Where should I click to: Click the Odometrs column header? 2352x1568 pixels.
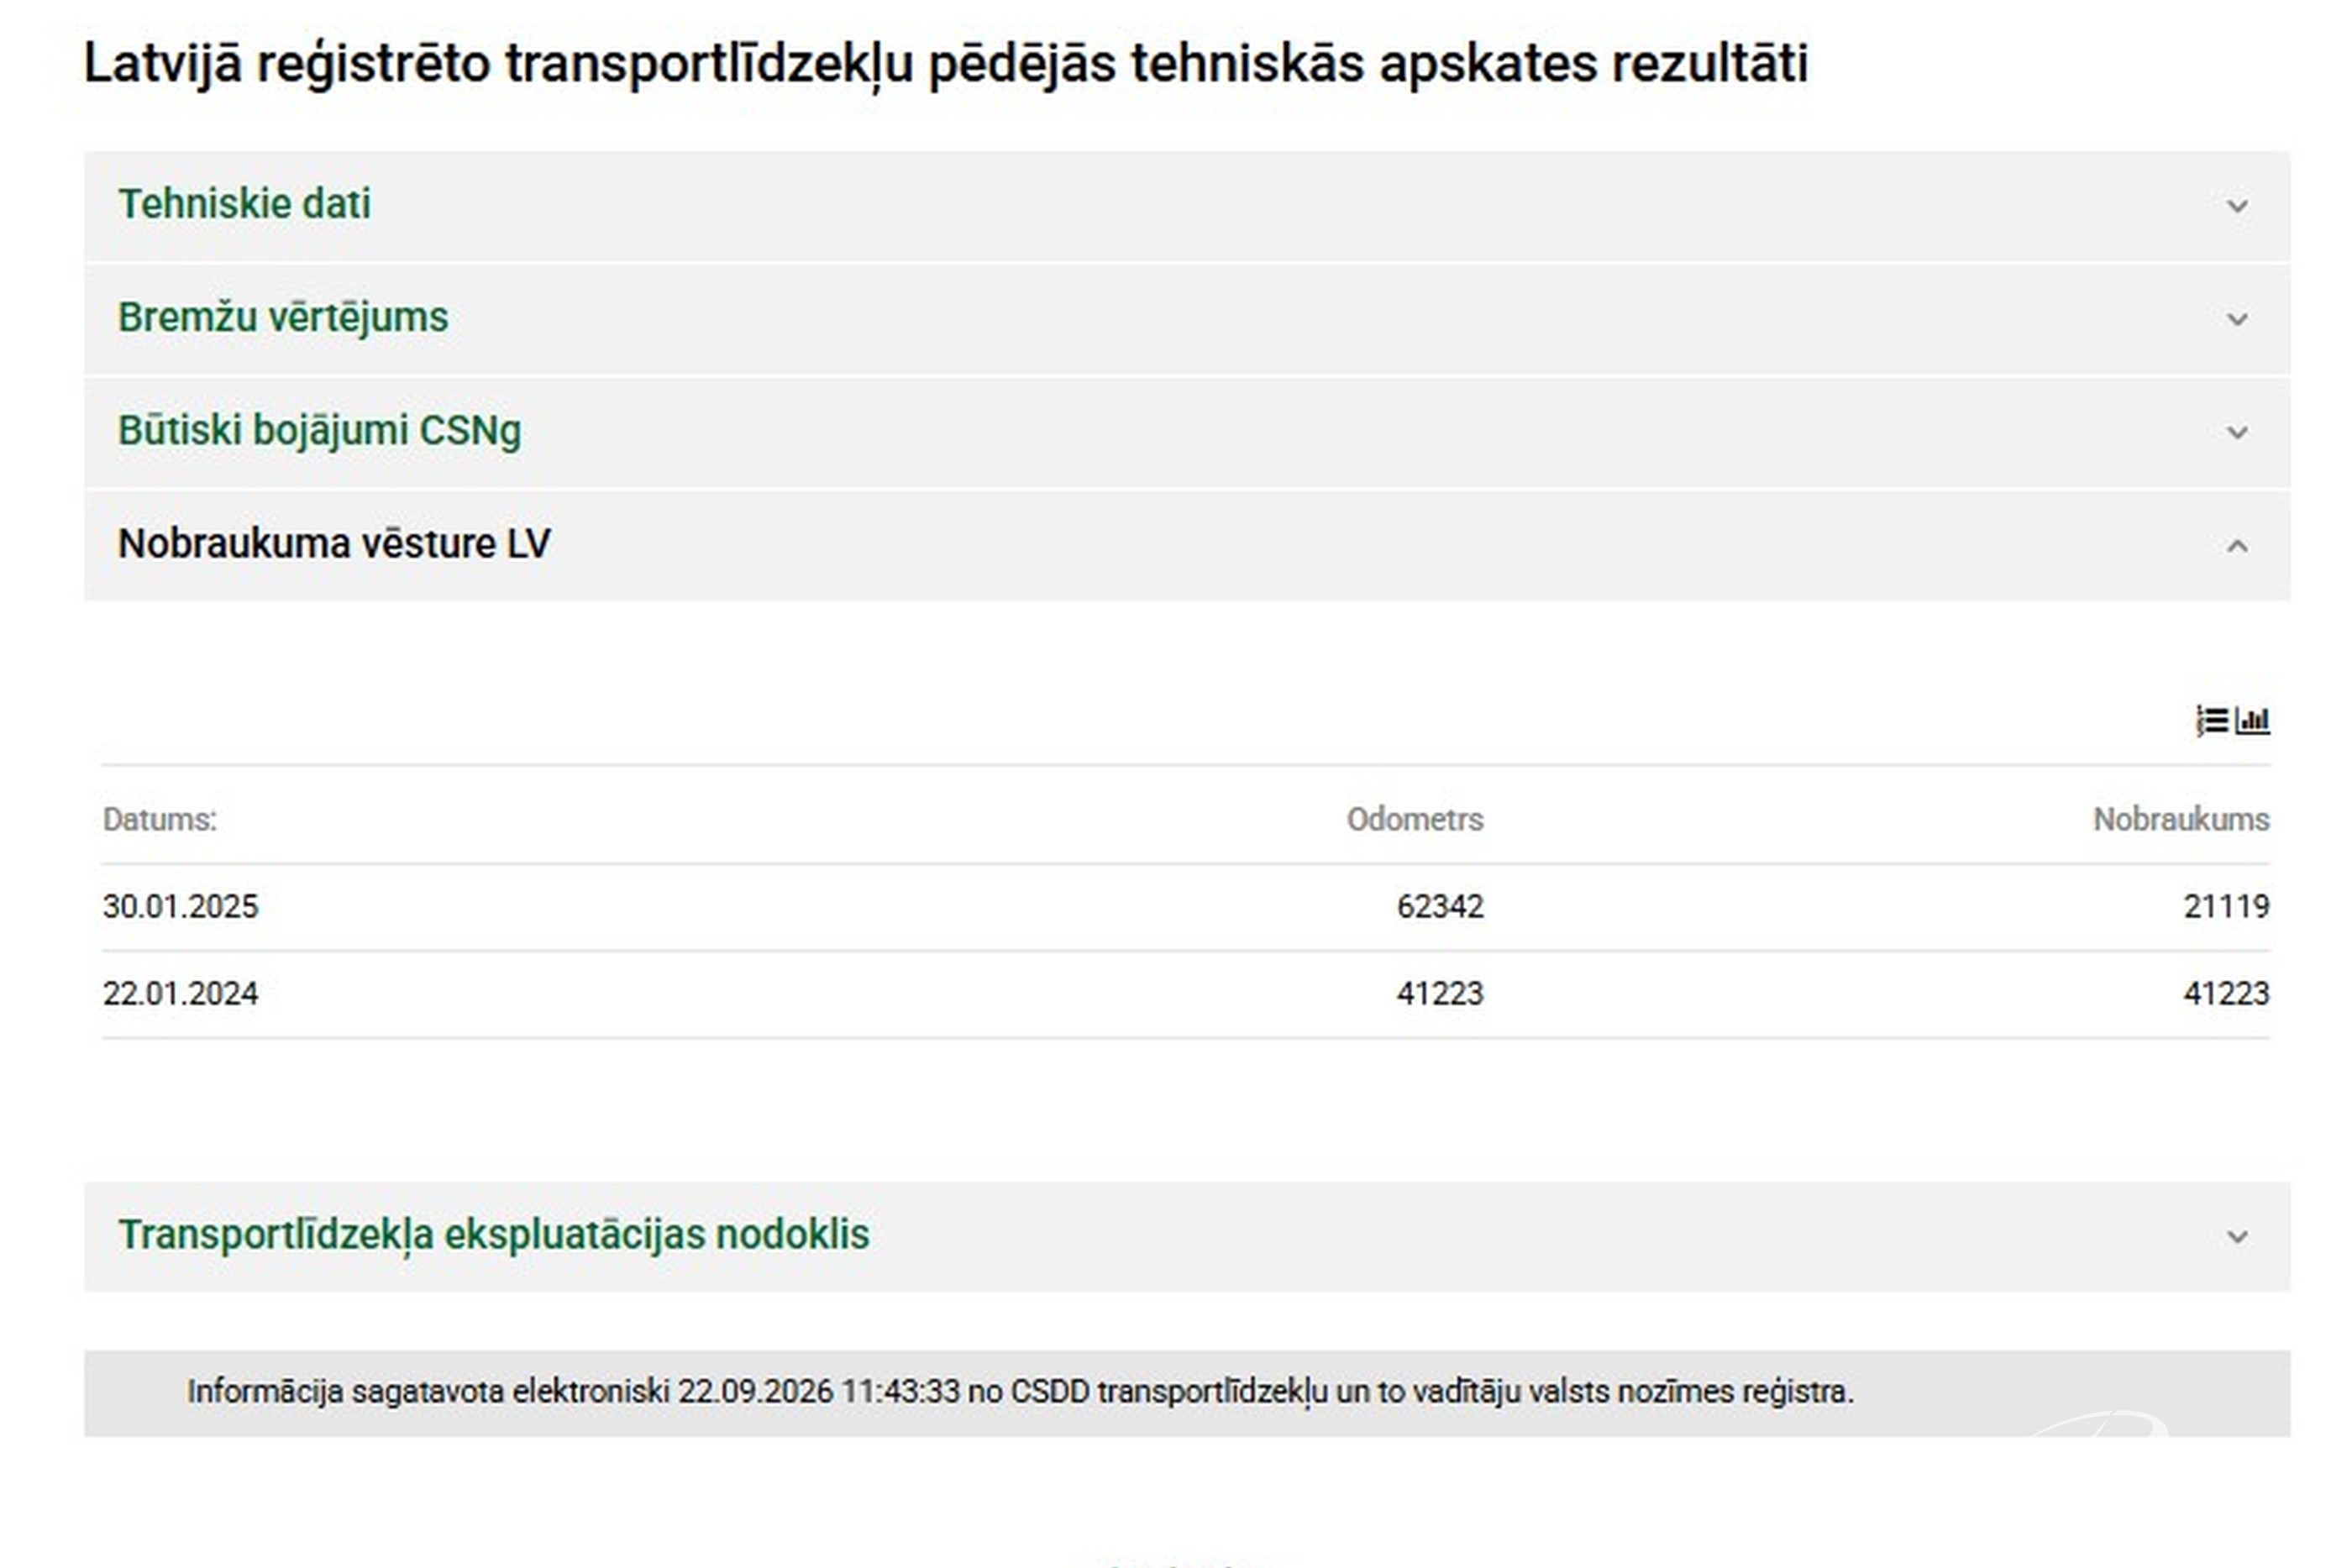pos(1415,819)
